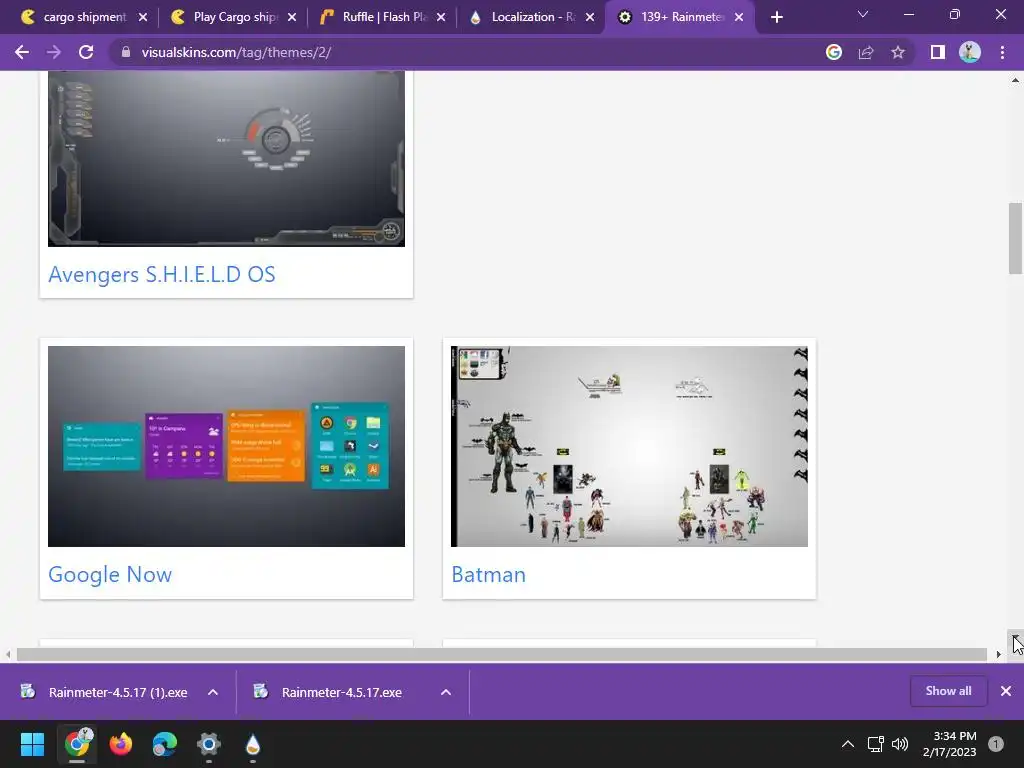
Task: Open volume control tray icon
Action: [x=900, y=744]
